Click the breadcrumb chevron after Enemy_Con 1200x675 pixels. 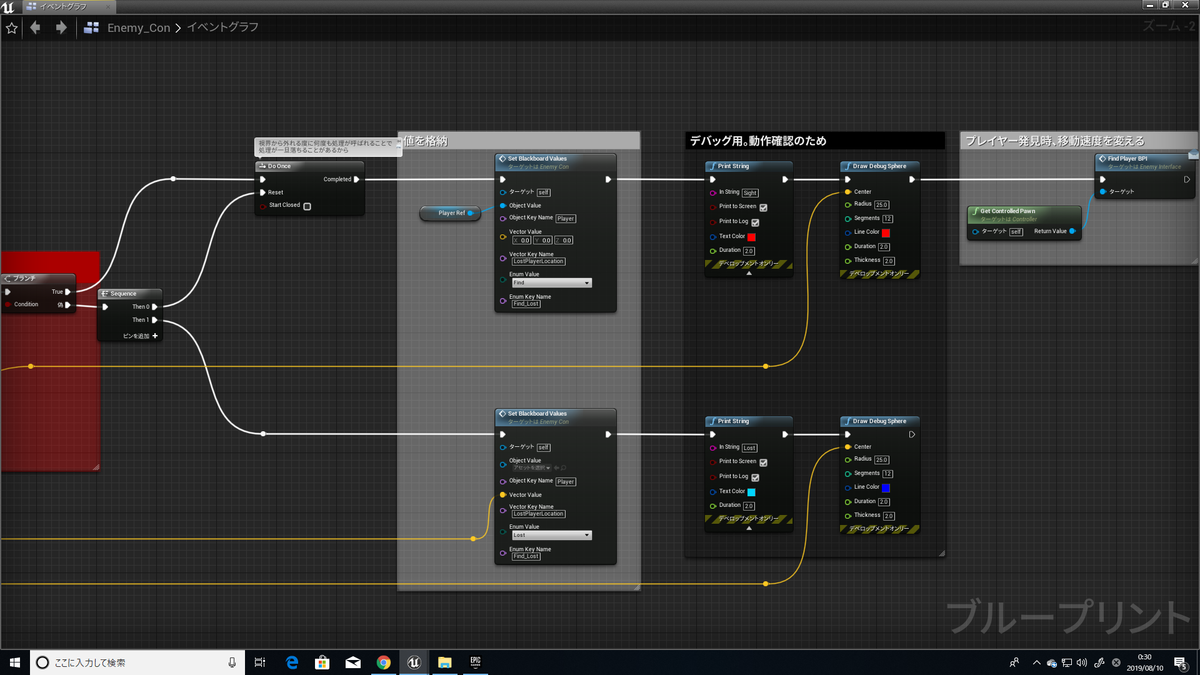pos(178,28)
